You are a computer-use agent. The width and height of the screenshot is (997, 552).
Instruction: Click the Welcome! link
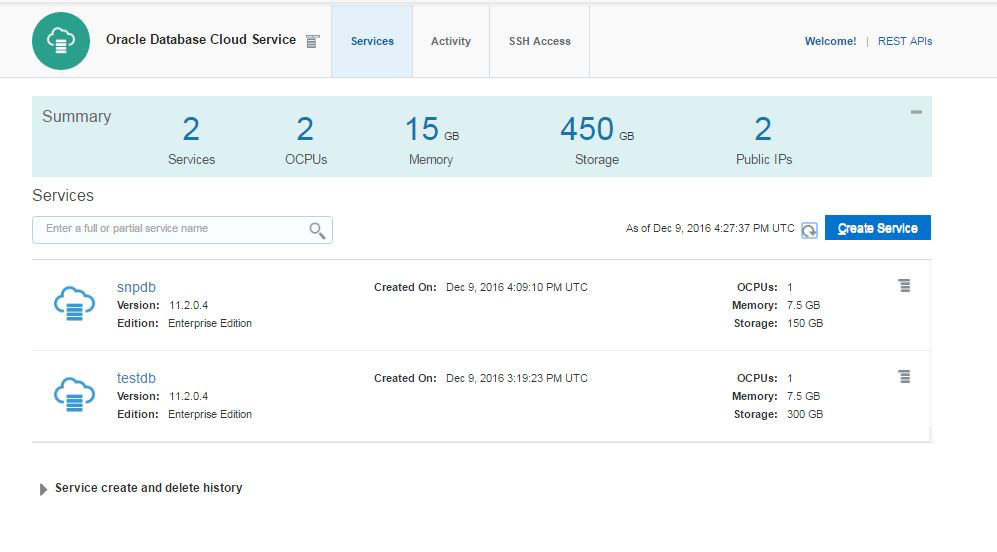[x=830, y=41]
